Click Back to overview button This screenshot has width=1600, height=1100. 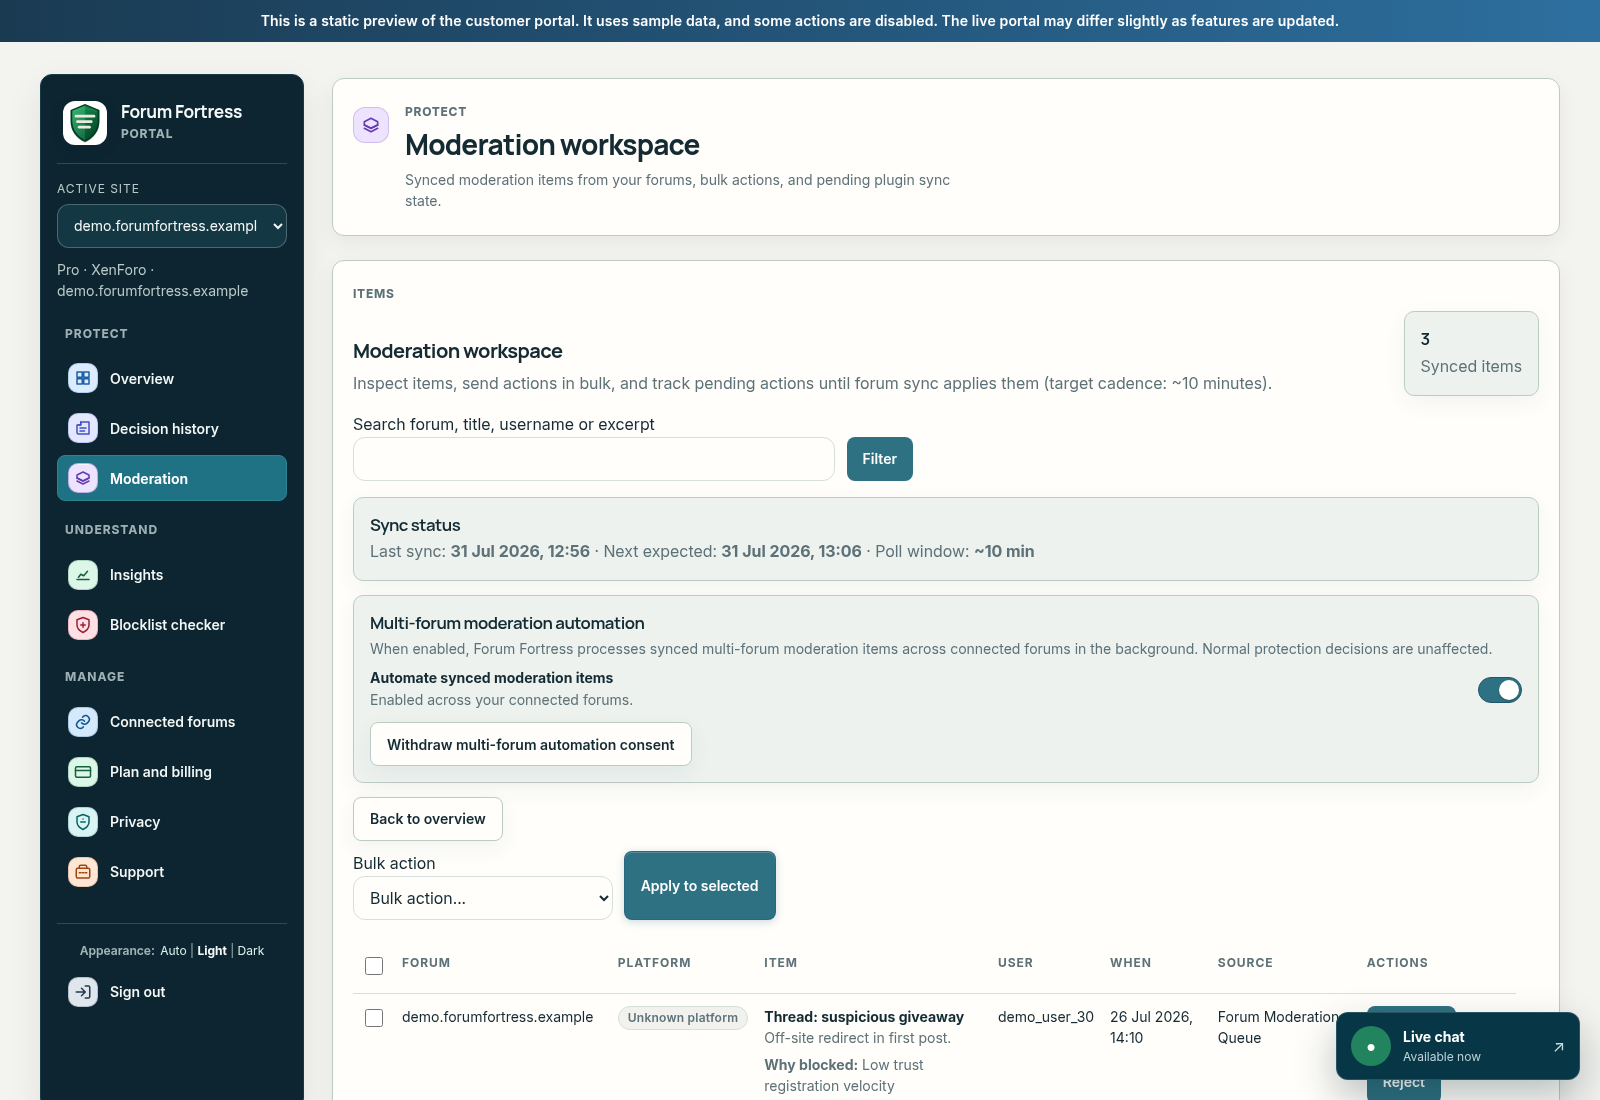click(x=428, y=819)
